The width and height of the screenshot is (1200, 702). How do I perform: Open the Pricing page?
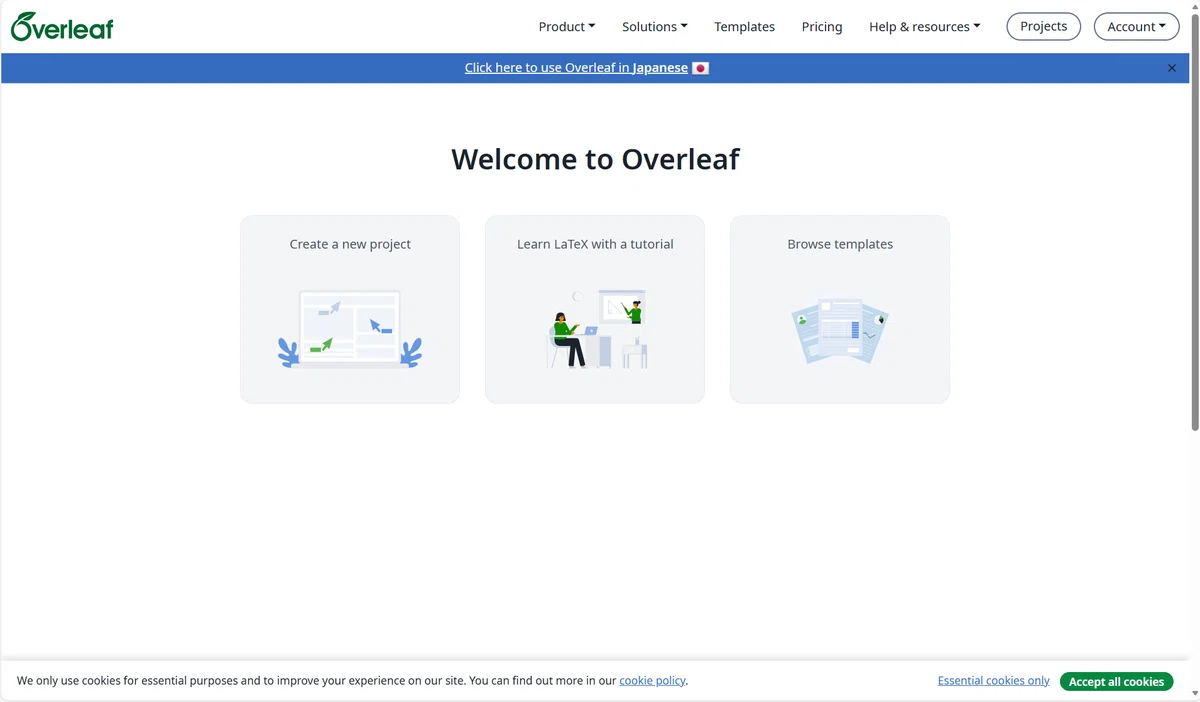click(822, 27)
